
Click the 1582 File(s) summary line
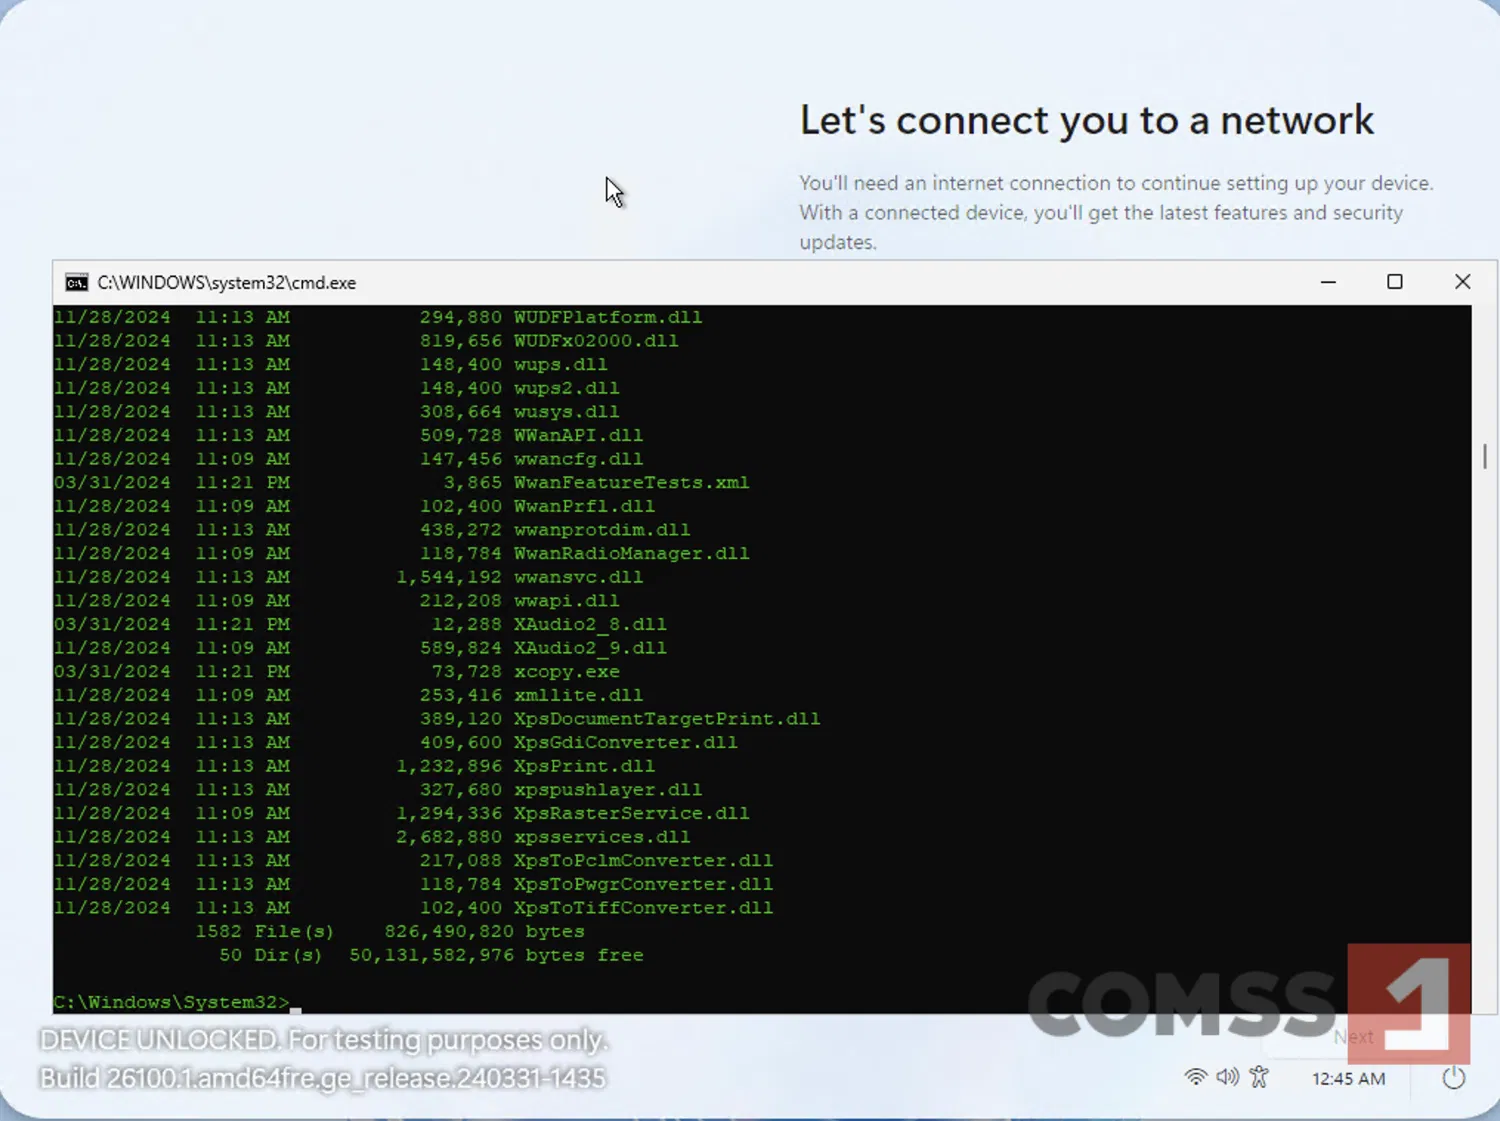pyautogui.click(x=390, y=932)
